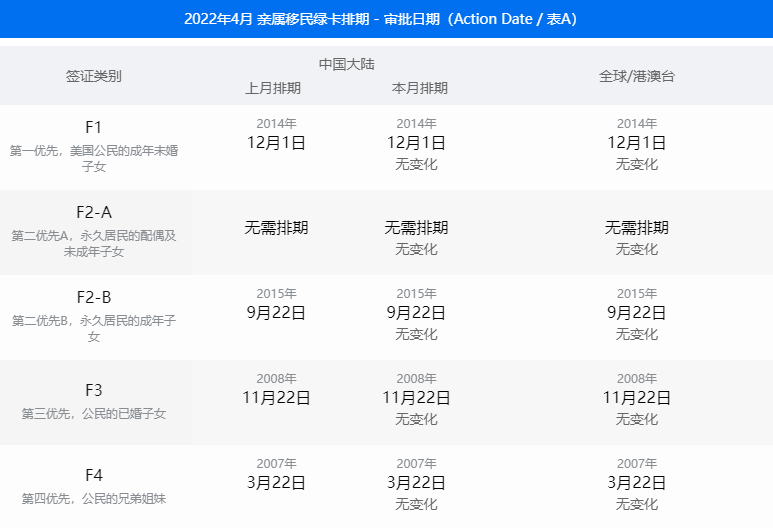Click the 中国大陆 header
Viewport: 773px width, 528px height.
point(347,64)
